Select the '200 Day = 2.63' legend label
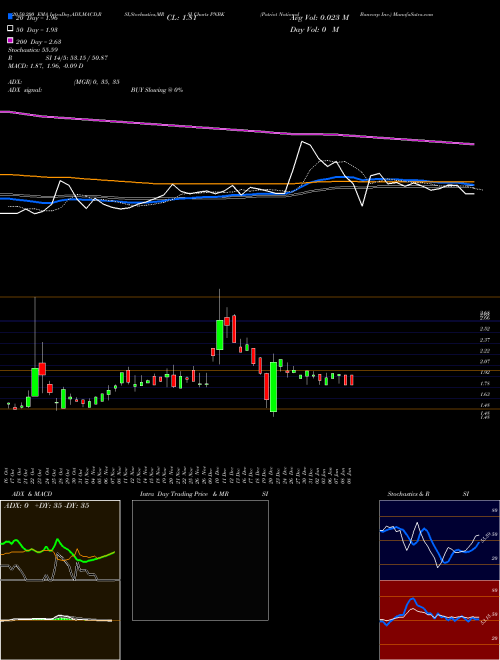500x660 pixels. 38,42
